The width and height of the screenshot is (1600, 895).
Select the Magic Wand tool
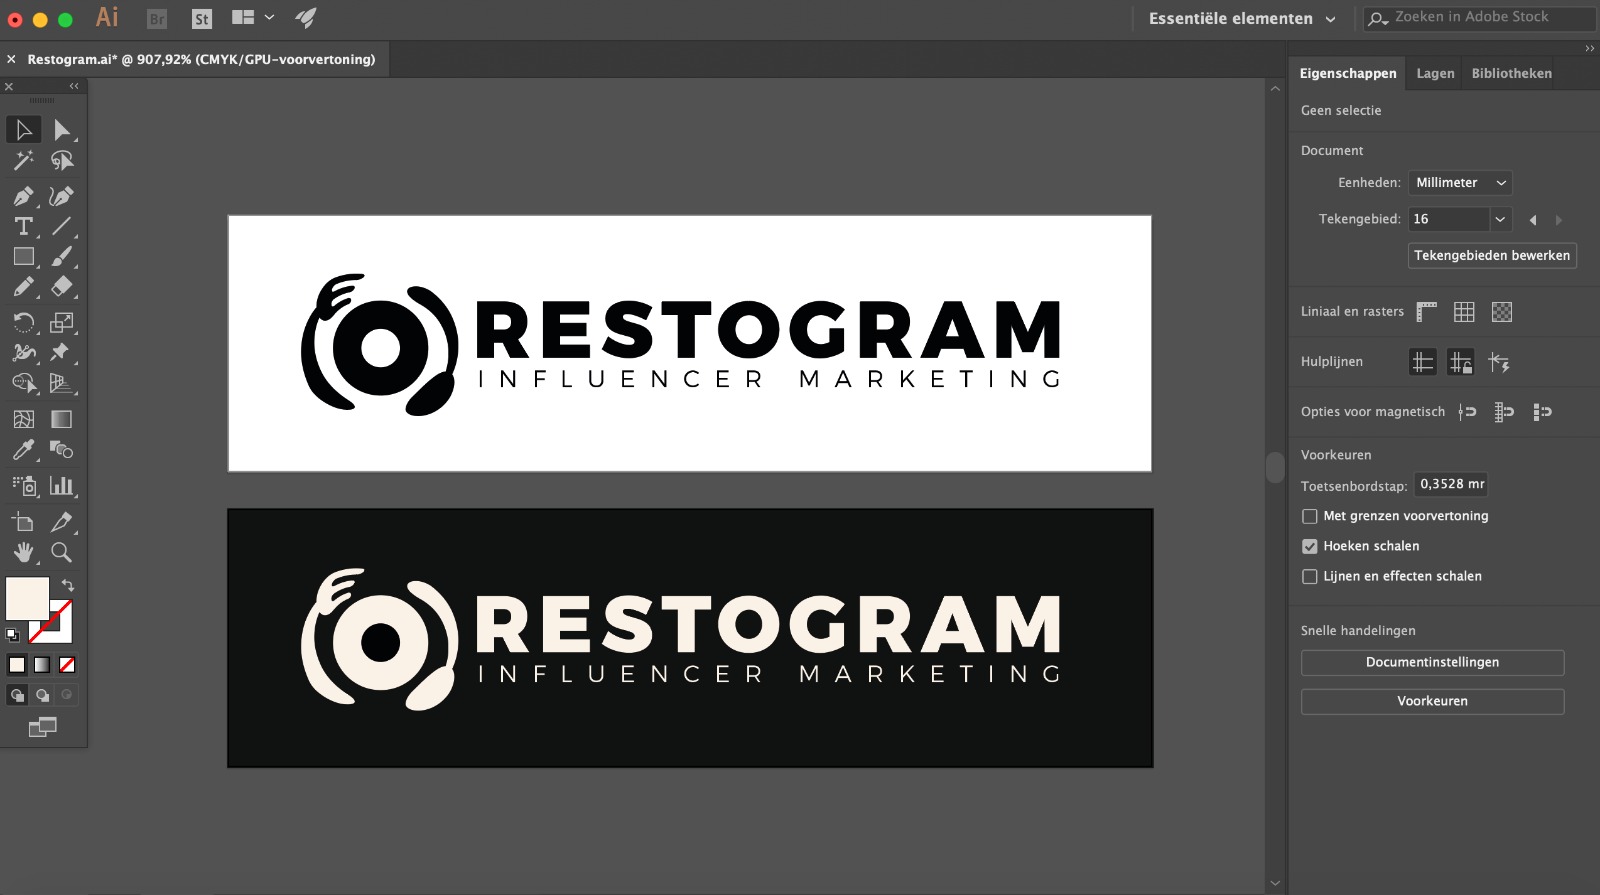pyautogui.click(x=24, y=160)
